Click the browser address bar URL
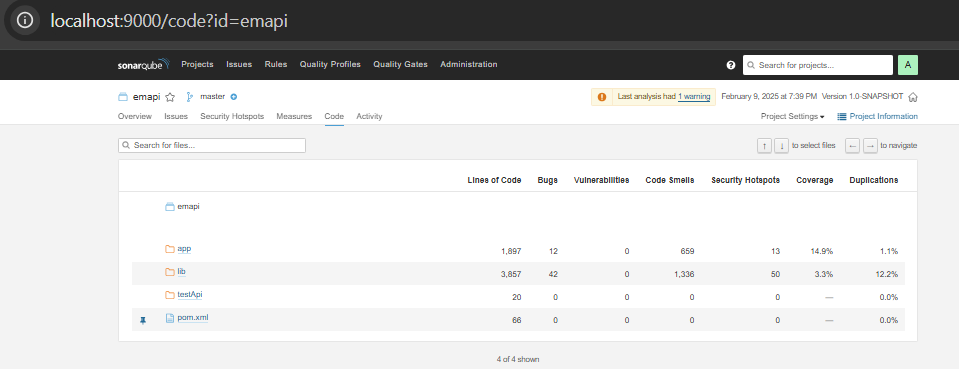This screenshot has height=369, width=959. pos(169,21)
